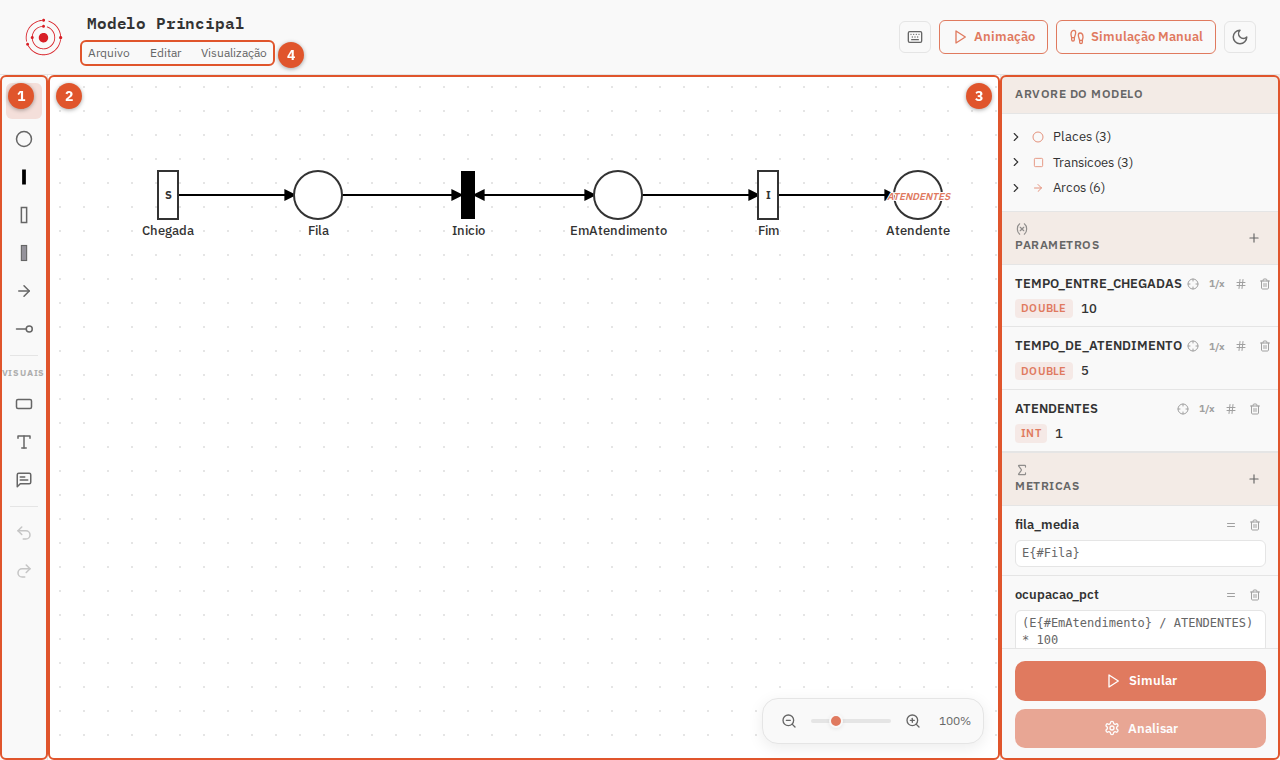1280x760 pixels.
Task: Click the crosshair icon for TEMPO_DE_ATENDIMENTO
Action: 1193,346
